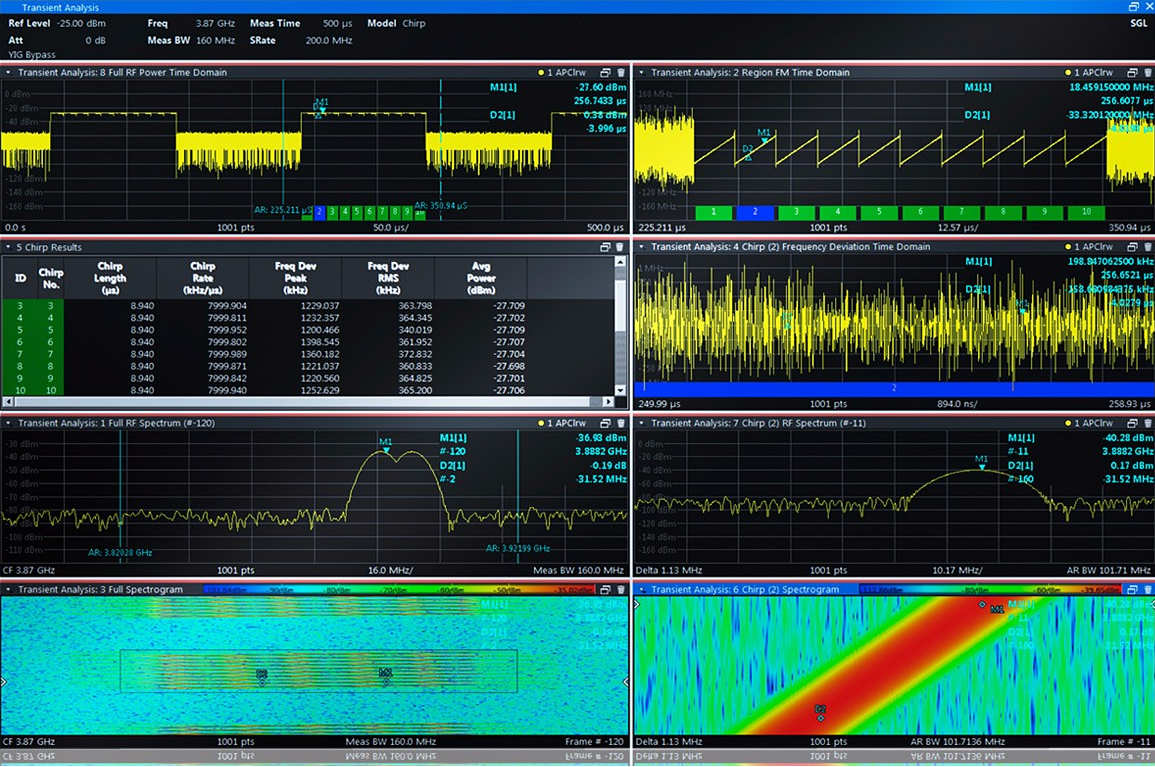Delete the Full RF Spectrum window
Screen dimensions: 1155x767
621,423
